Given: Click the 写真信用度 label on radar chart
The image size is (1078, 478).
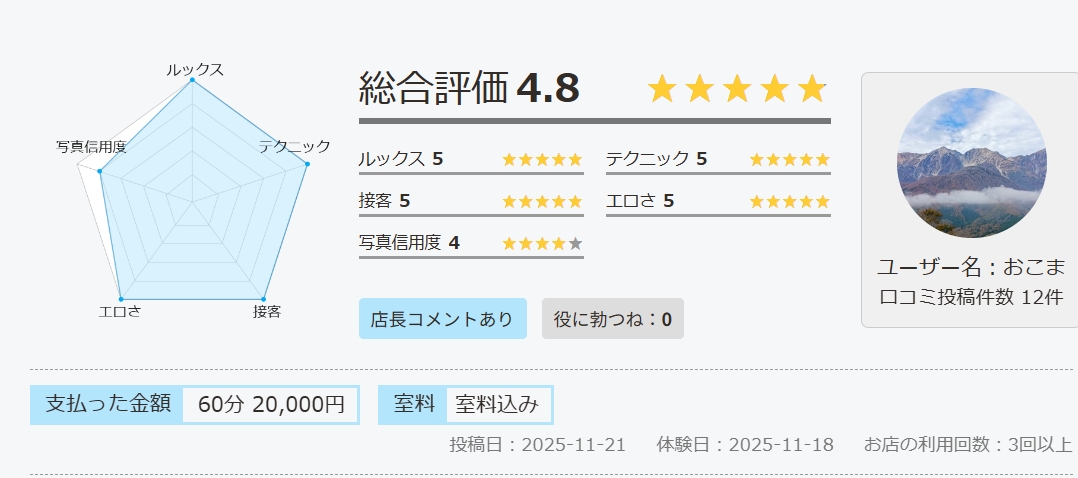Looking at the screenshot, I should pos(91,147).
